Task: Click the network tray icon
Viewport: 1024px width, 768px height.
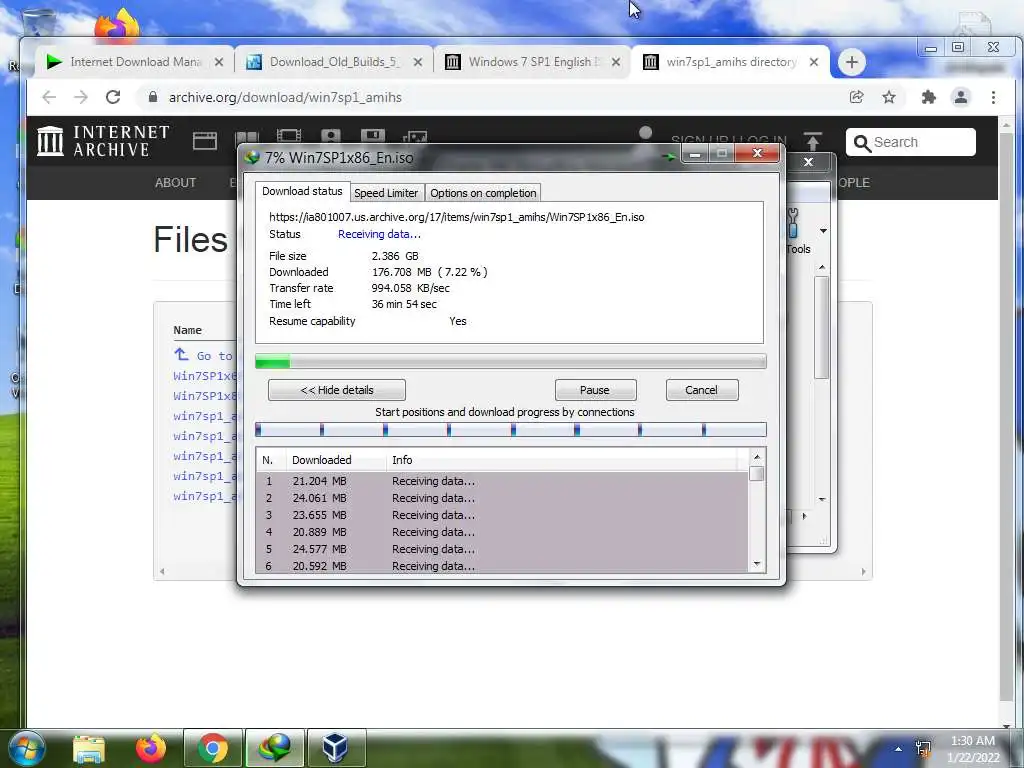Action: point(923,749)
